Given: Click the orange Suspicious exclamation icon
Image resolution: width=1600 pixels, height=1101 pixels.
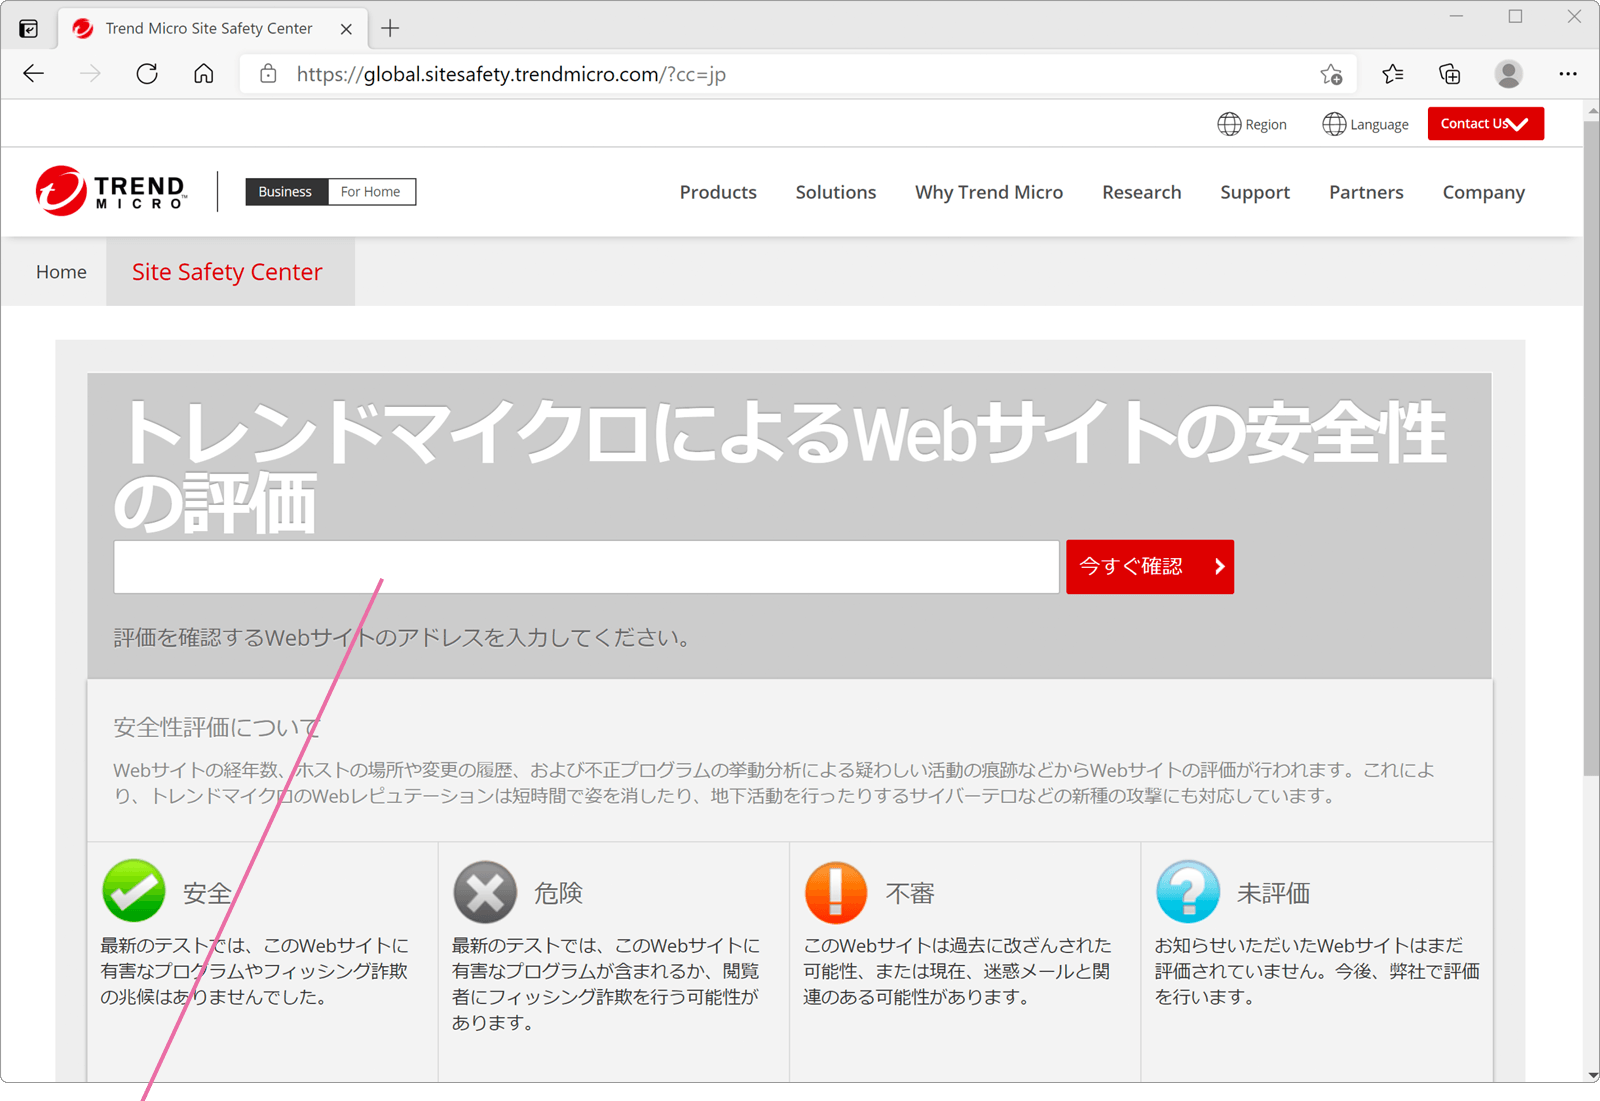Looking at the screenshot, I should 836,891.
